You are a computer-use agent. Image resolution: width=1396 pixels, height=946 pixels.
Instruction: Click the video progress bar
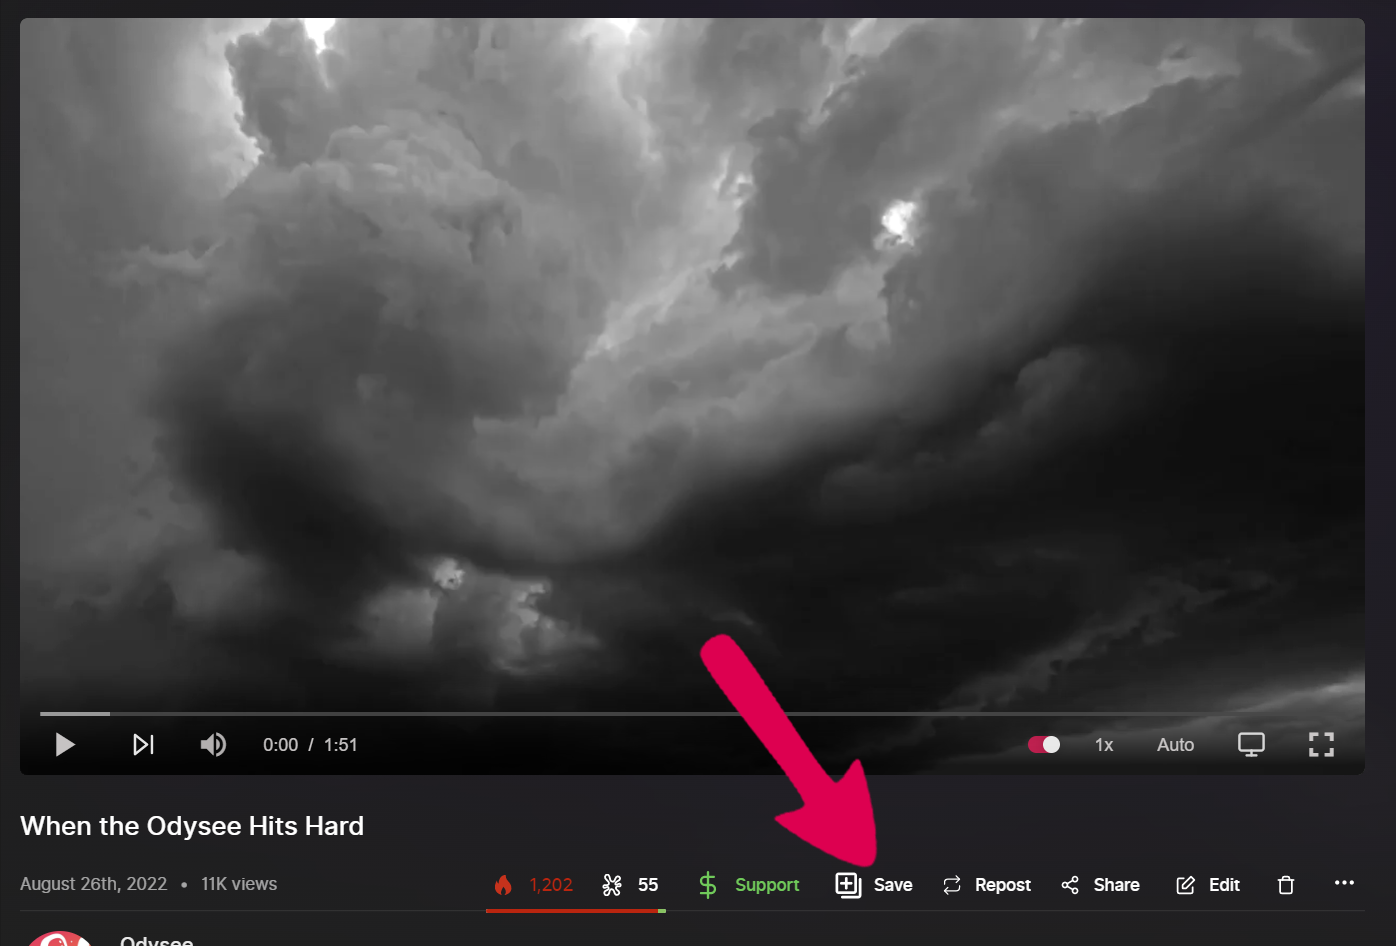[692, 714]
